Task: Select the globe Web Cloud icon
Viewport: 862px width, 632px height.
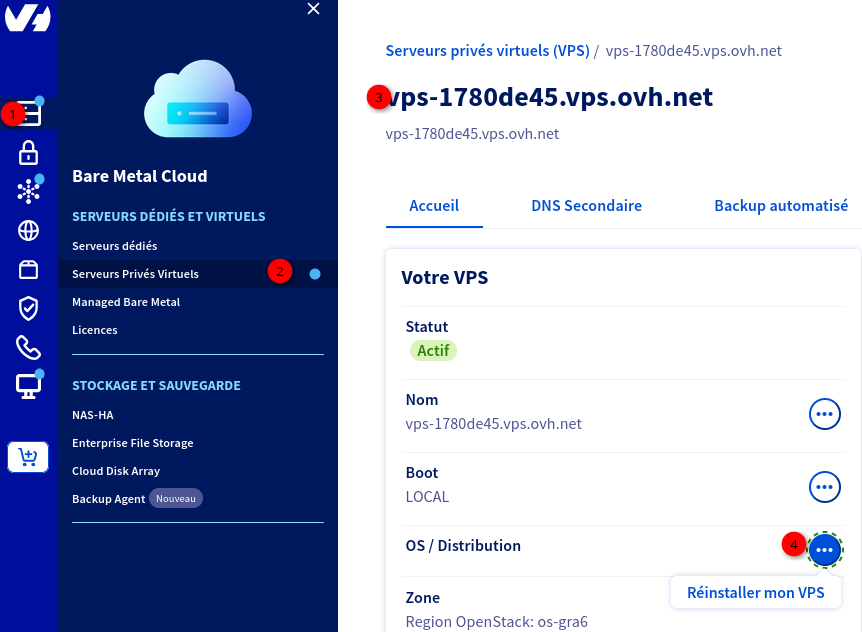Action: 29,231
